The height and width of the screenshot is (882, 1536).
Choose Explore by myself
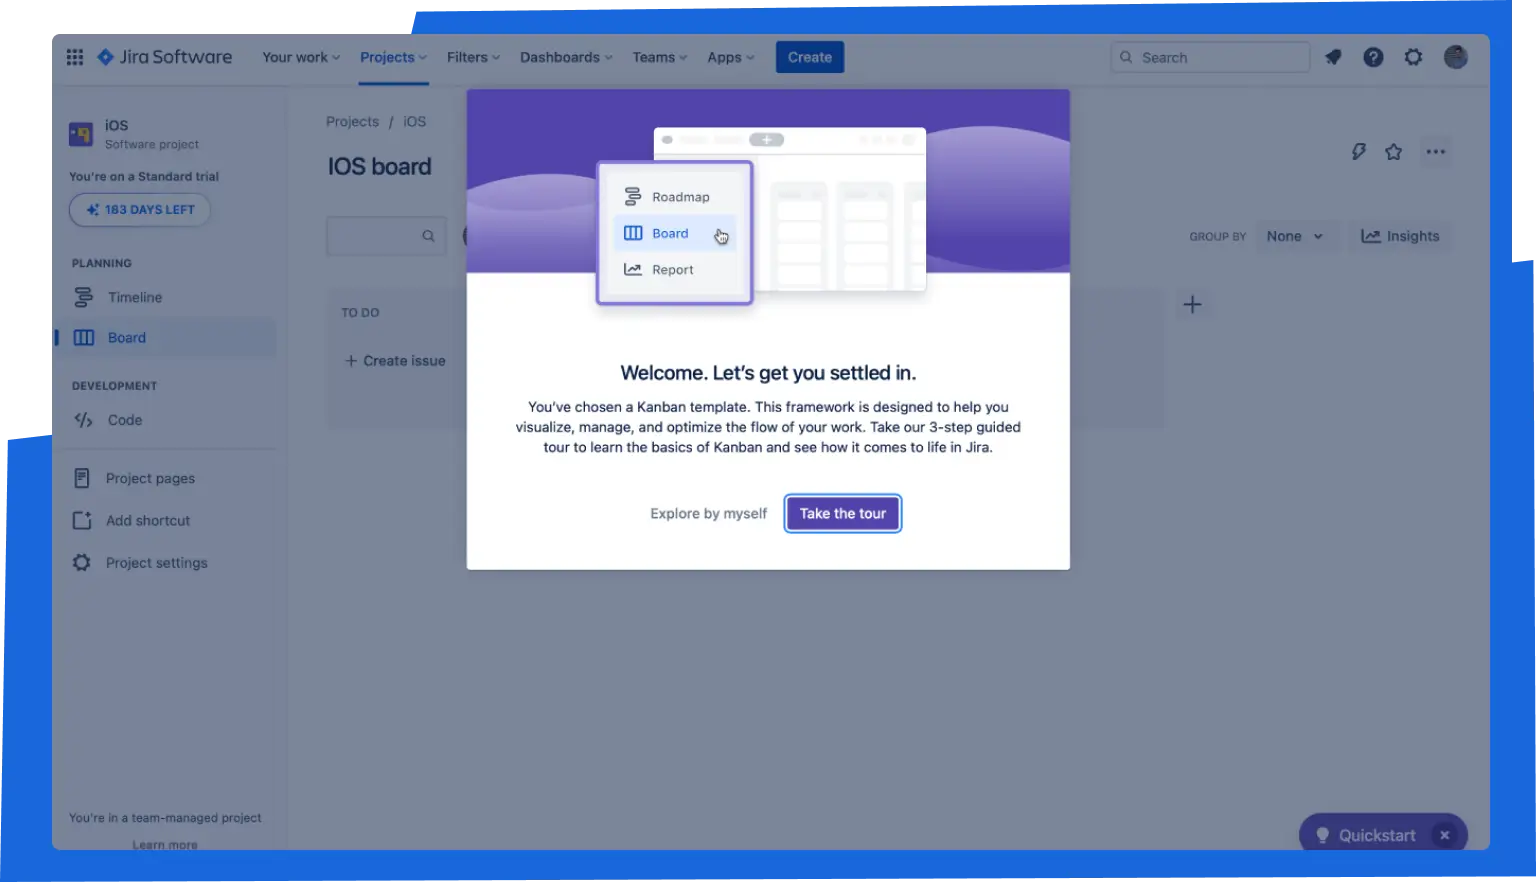coord(709,513)
